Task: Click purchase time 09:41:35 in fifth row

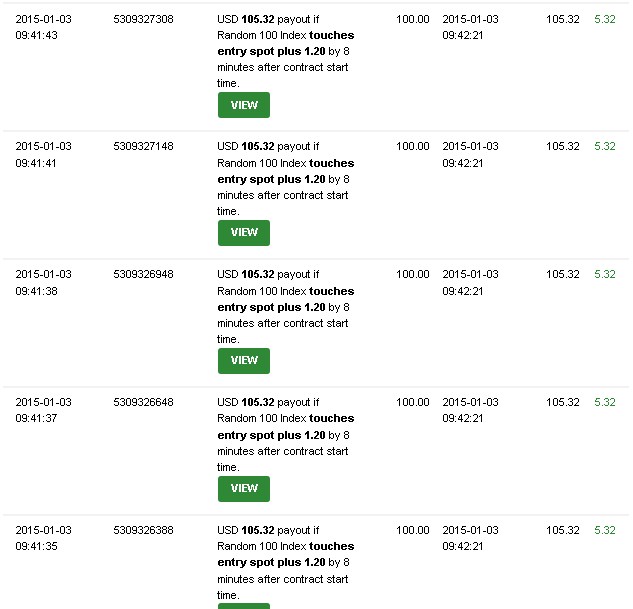Action: click(36, 546)
